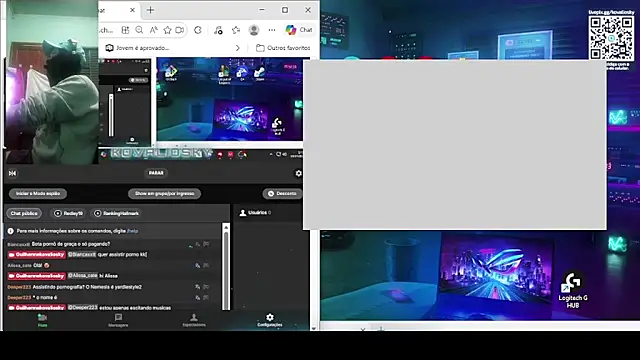Click the camera icon in the address bar
This screenshot has height=360, width=640.
click(180, 30)
